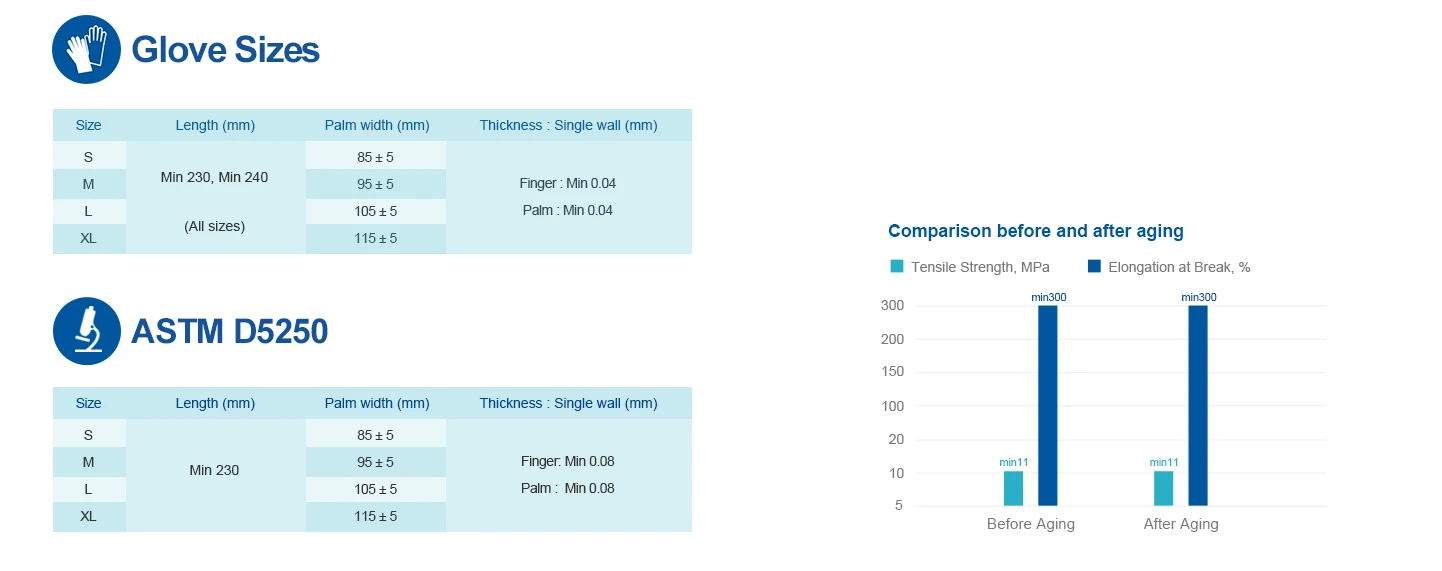This screenshot has width=1442, height=571.
Task: Click the After Aging axis label
Action: point(1180,524)
